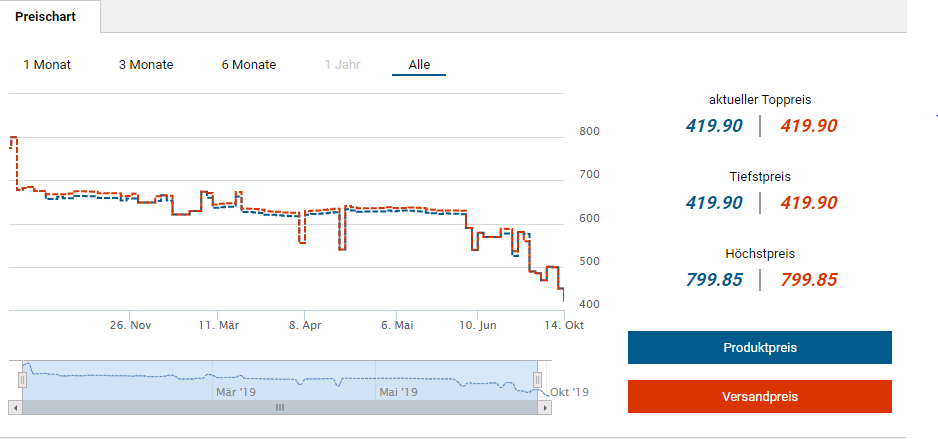The width and height of the screenshot is (938, 439).
Task: Click the navigator scrollbar right arrow
Action: click(545, 408)
